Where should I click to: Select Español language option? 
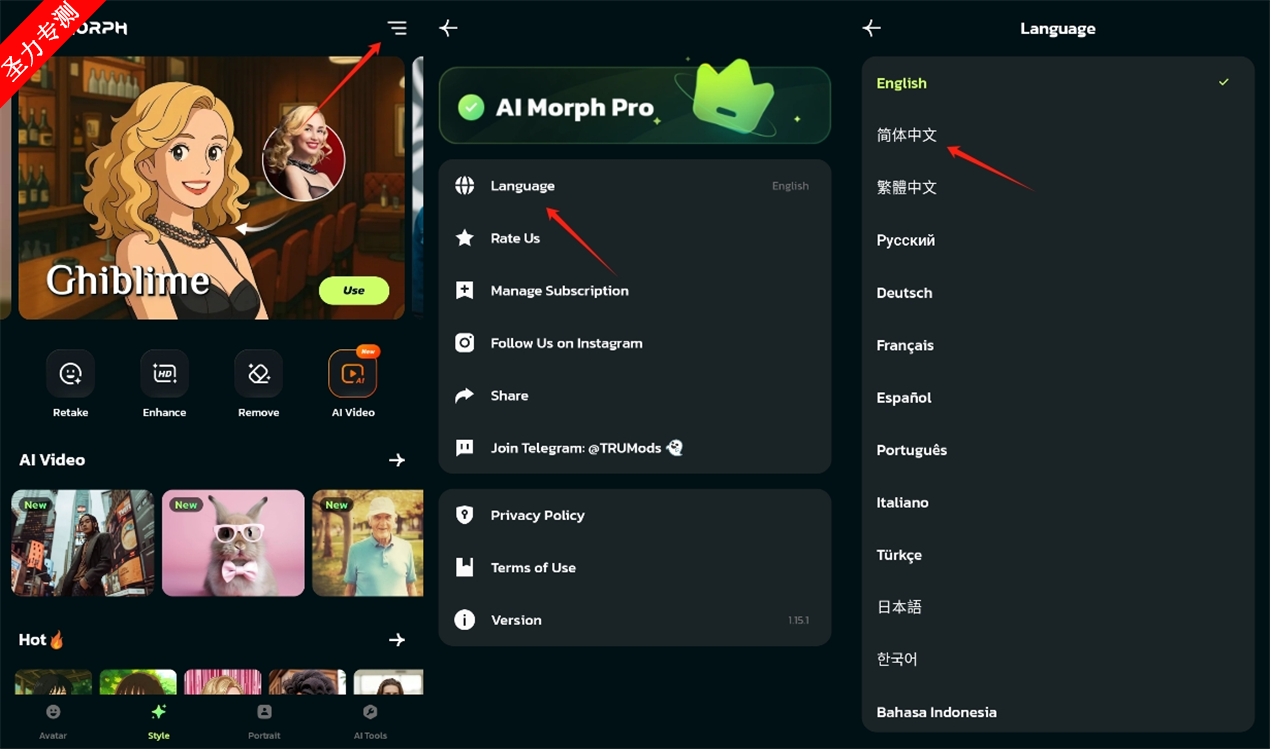(1058, 397)
